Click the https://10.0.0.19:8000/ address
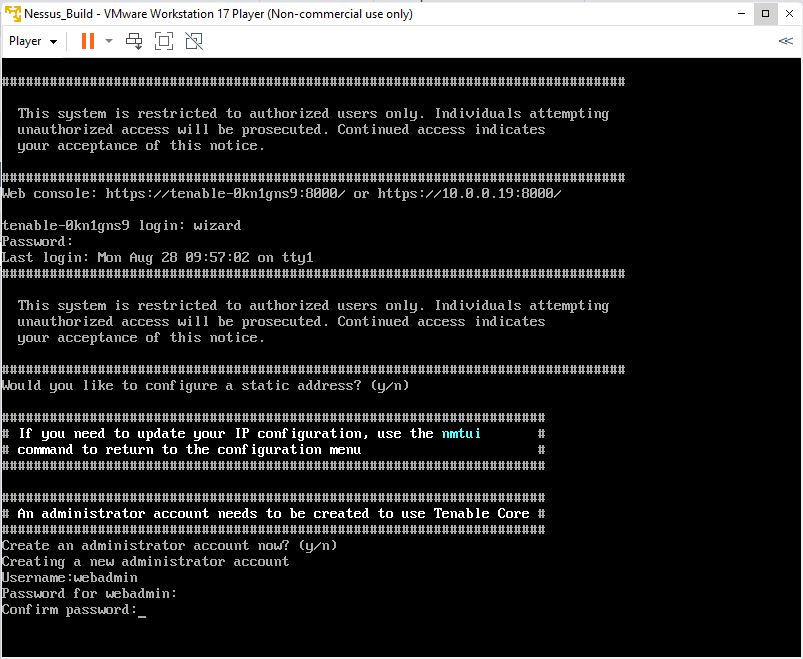This screenshot has height=659, width=803. click(x=469, y=194)
